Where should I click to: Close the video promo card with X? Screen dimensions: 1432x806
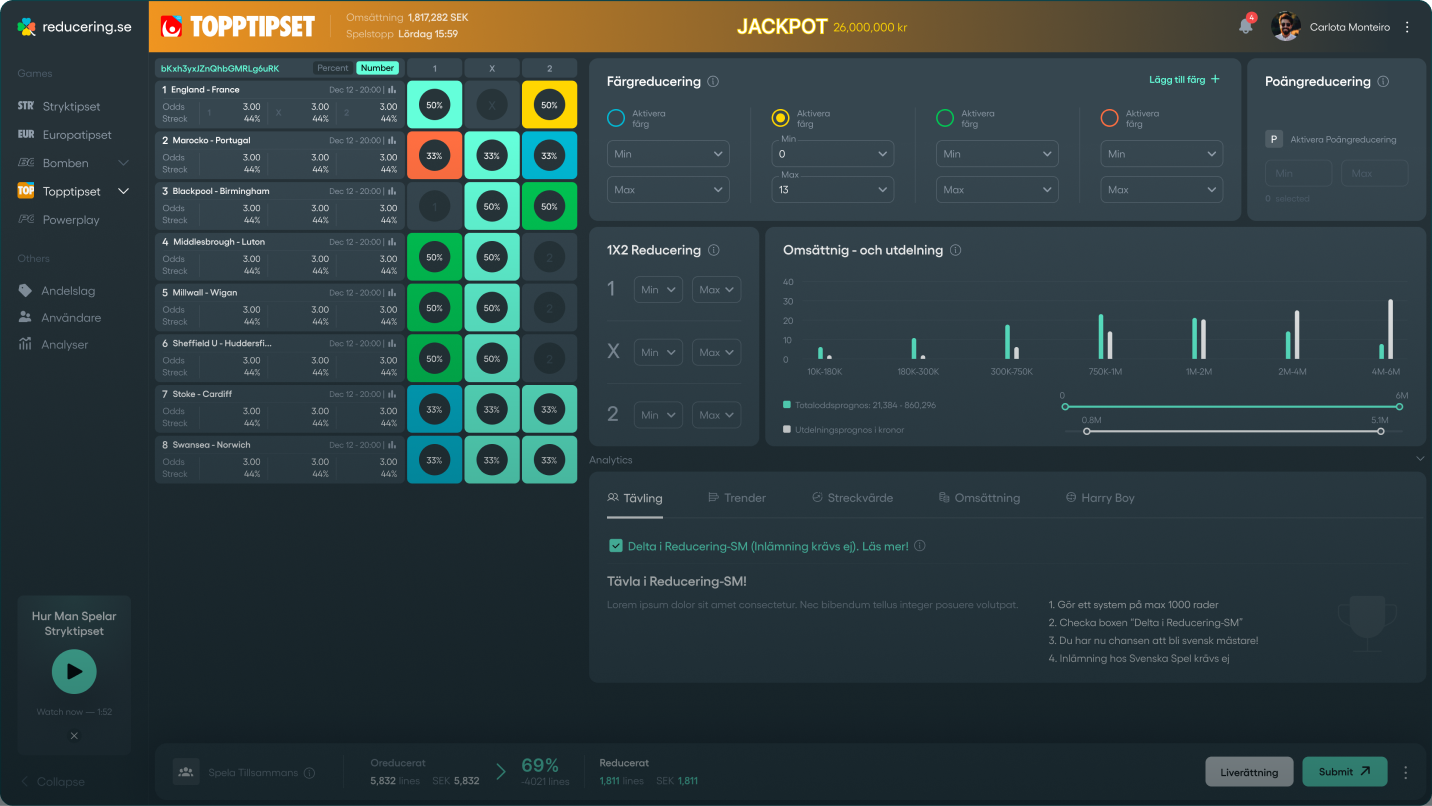74,736
